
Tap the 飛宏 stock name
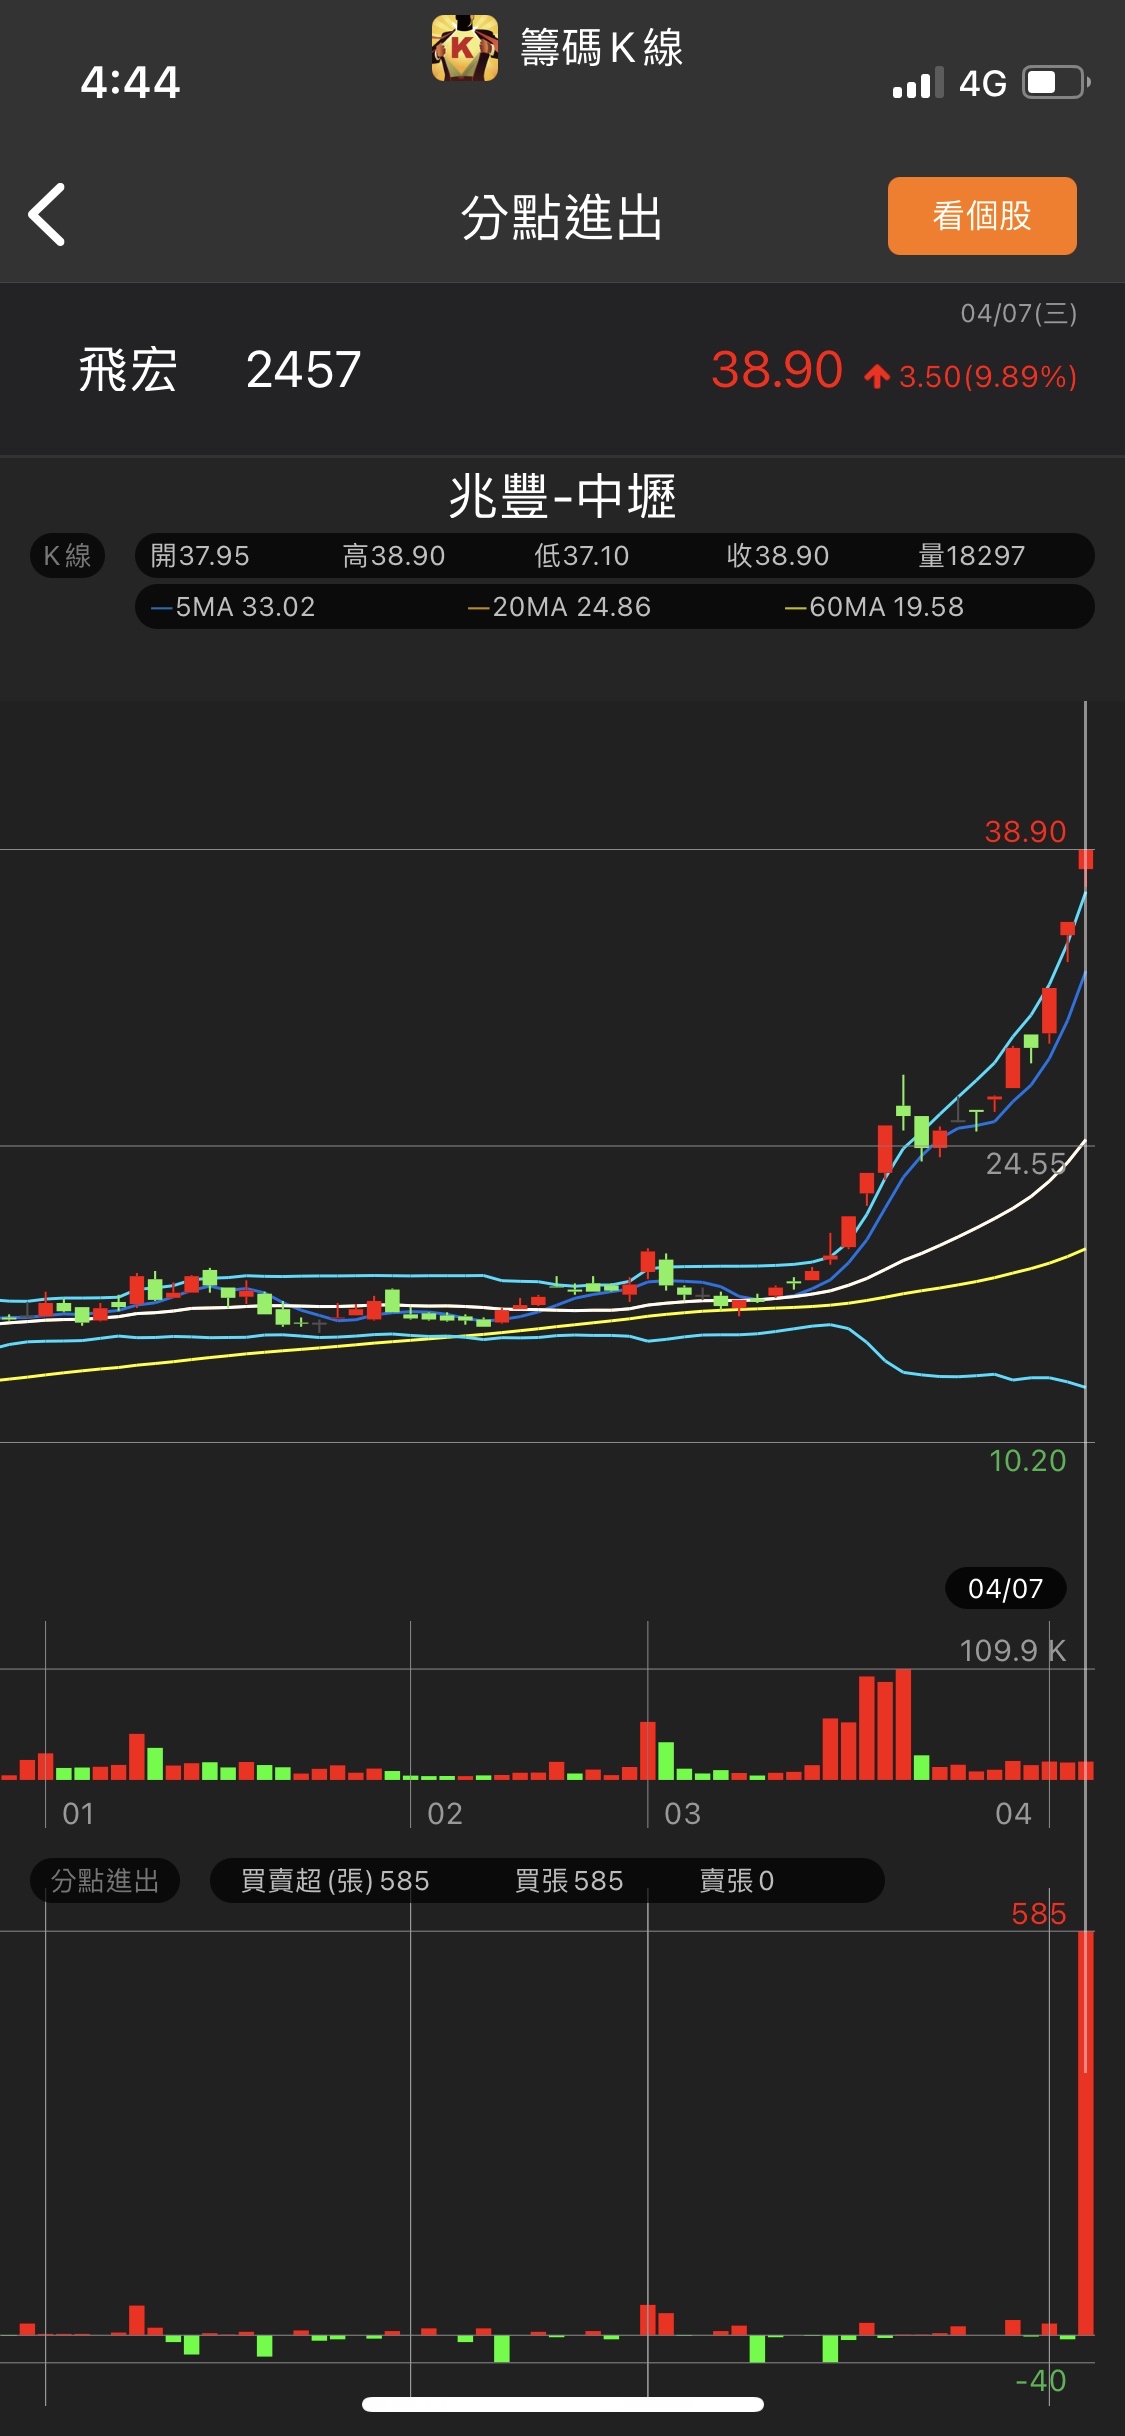(128, 370)
